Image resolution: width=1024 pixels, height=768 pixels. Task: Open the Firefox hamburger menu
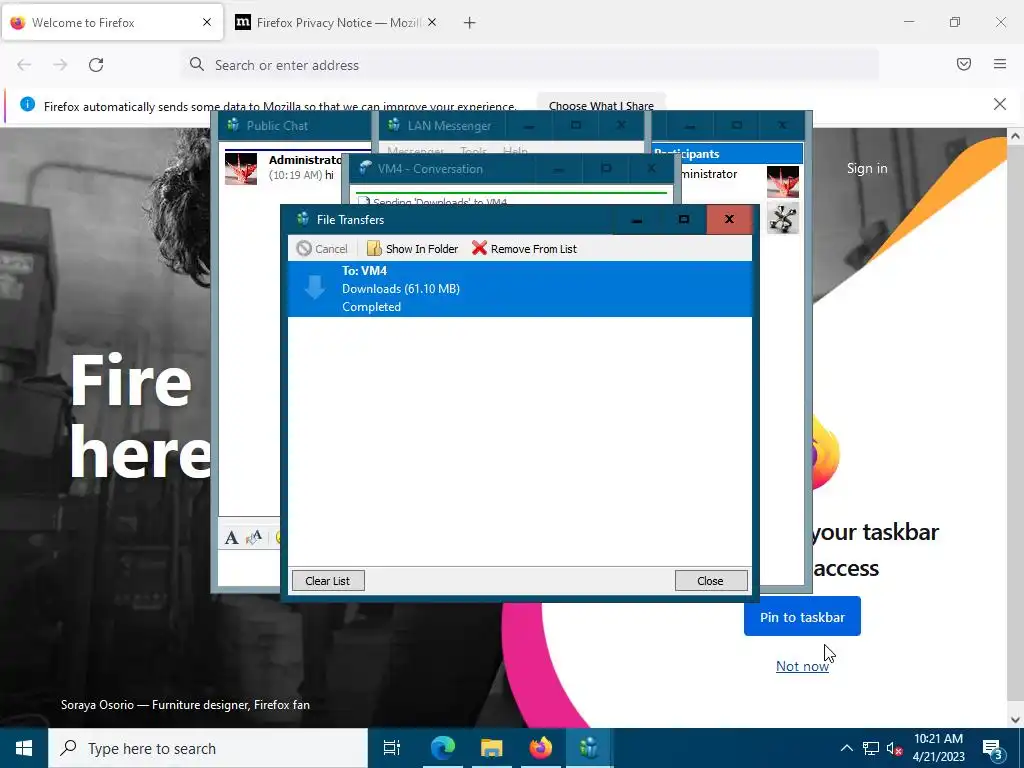pos(1000,64)
